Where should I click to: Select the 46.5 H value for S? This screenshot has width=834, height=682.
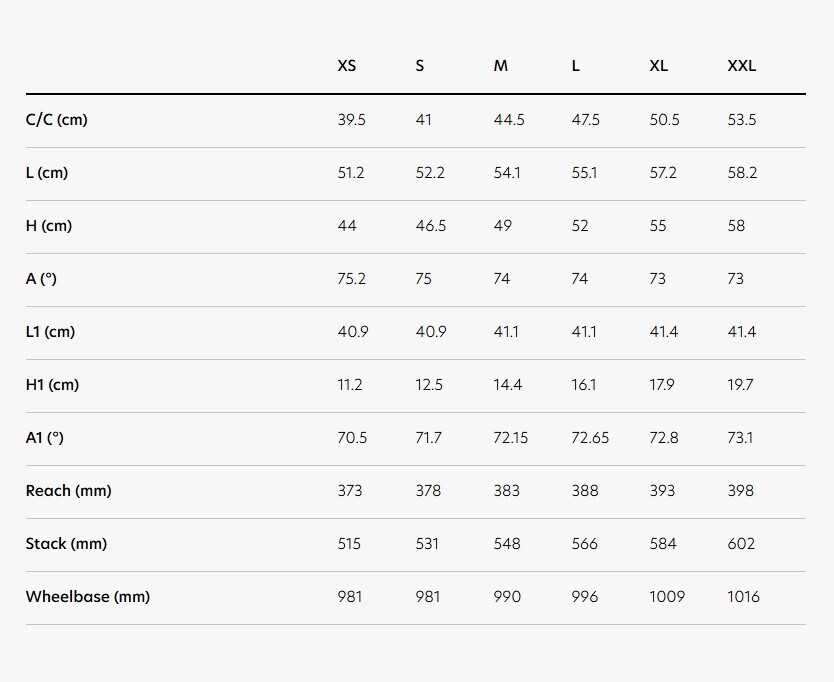431,226
